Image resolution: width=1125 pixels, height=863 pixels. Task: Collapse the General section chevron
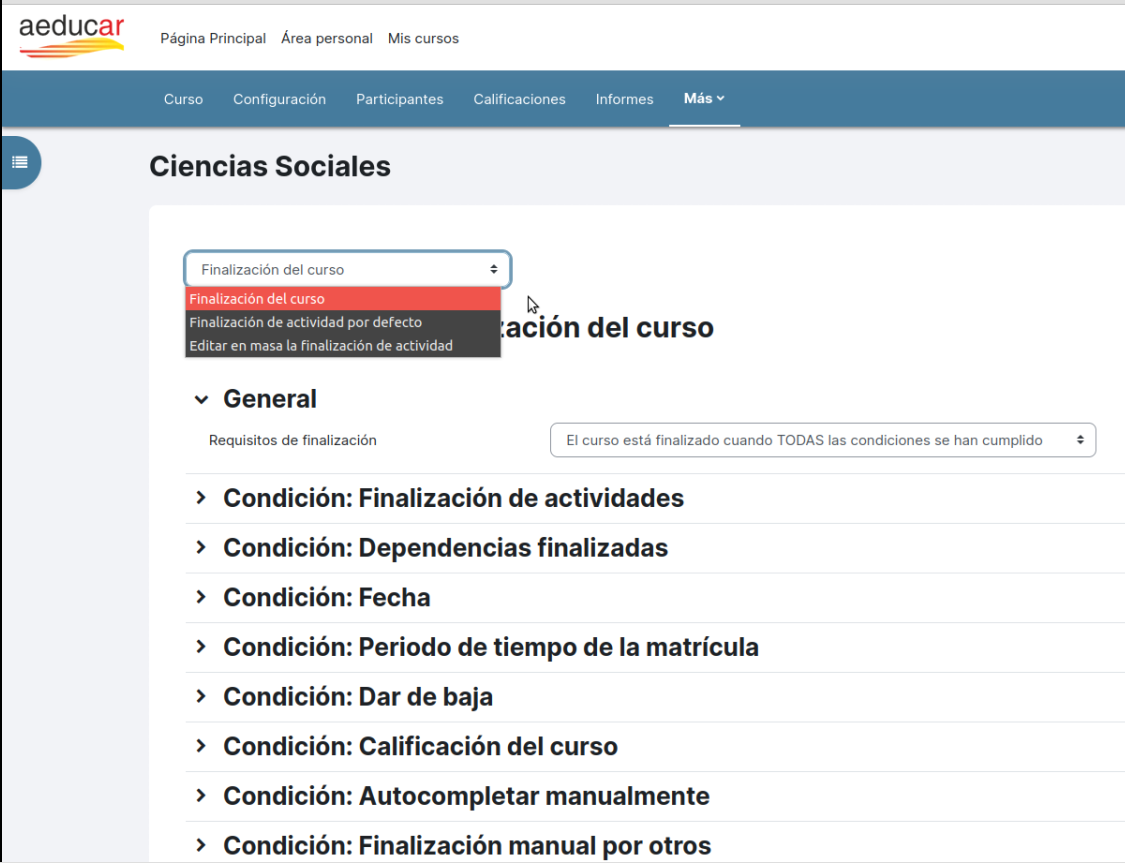coord(202,400)
